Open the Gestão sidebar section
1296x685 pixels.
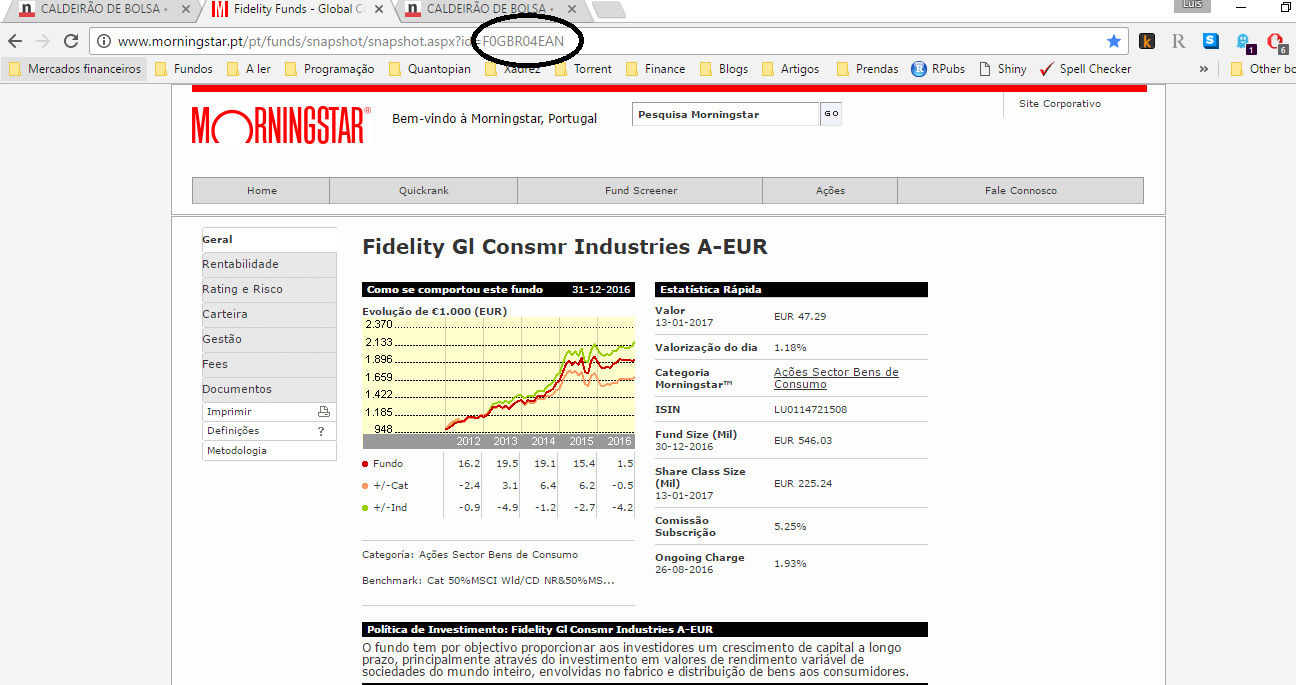click(x=269, y=339)
